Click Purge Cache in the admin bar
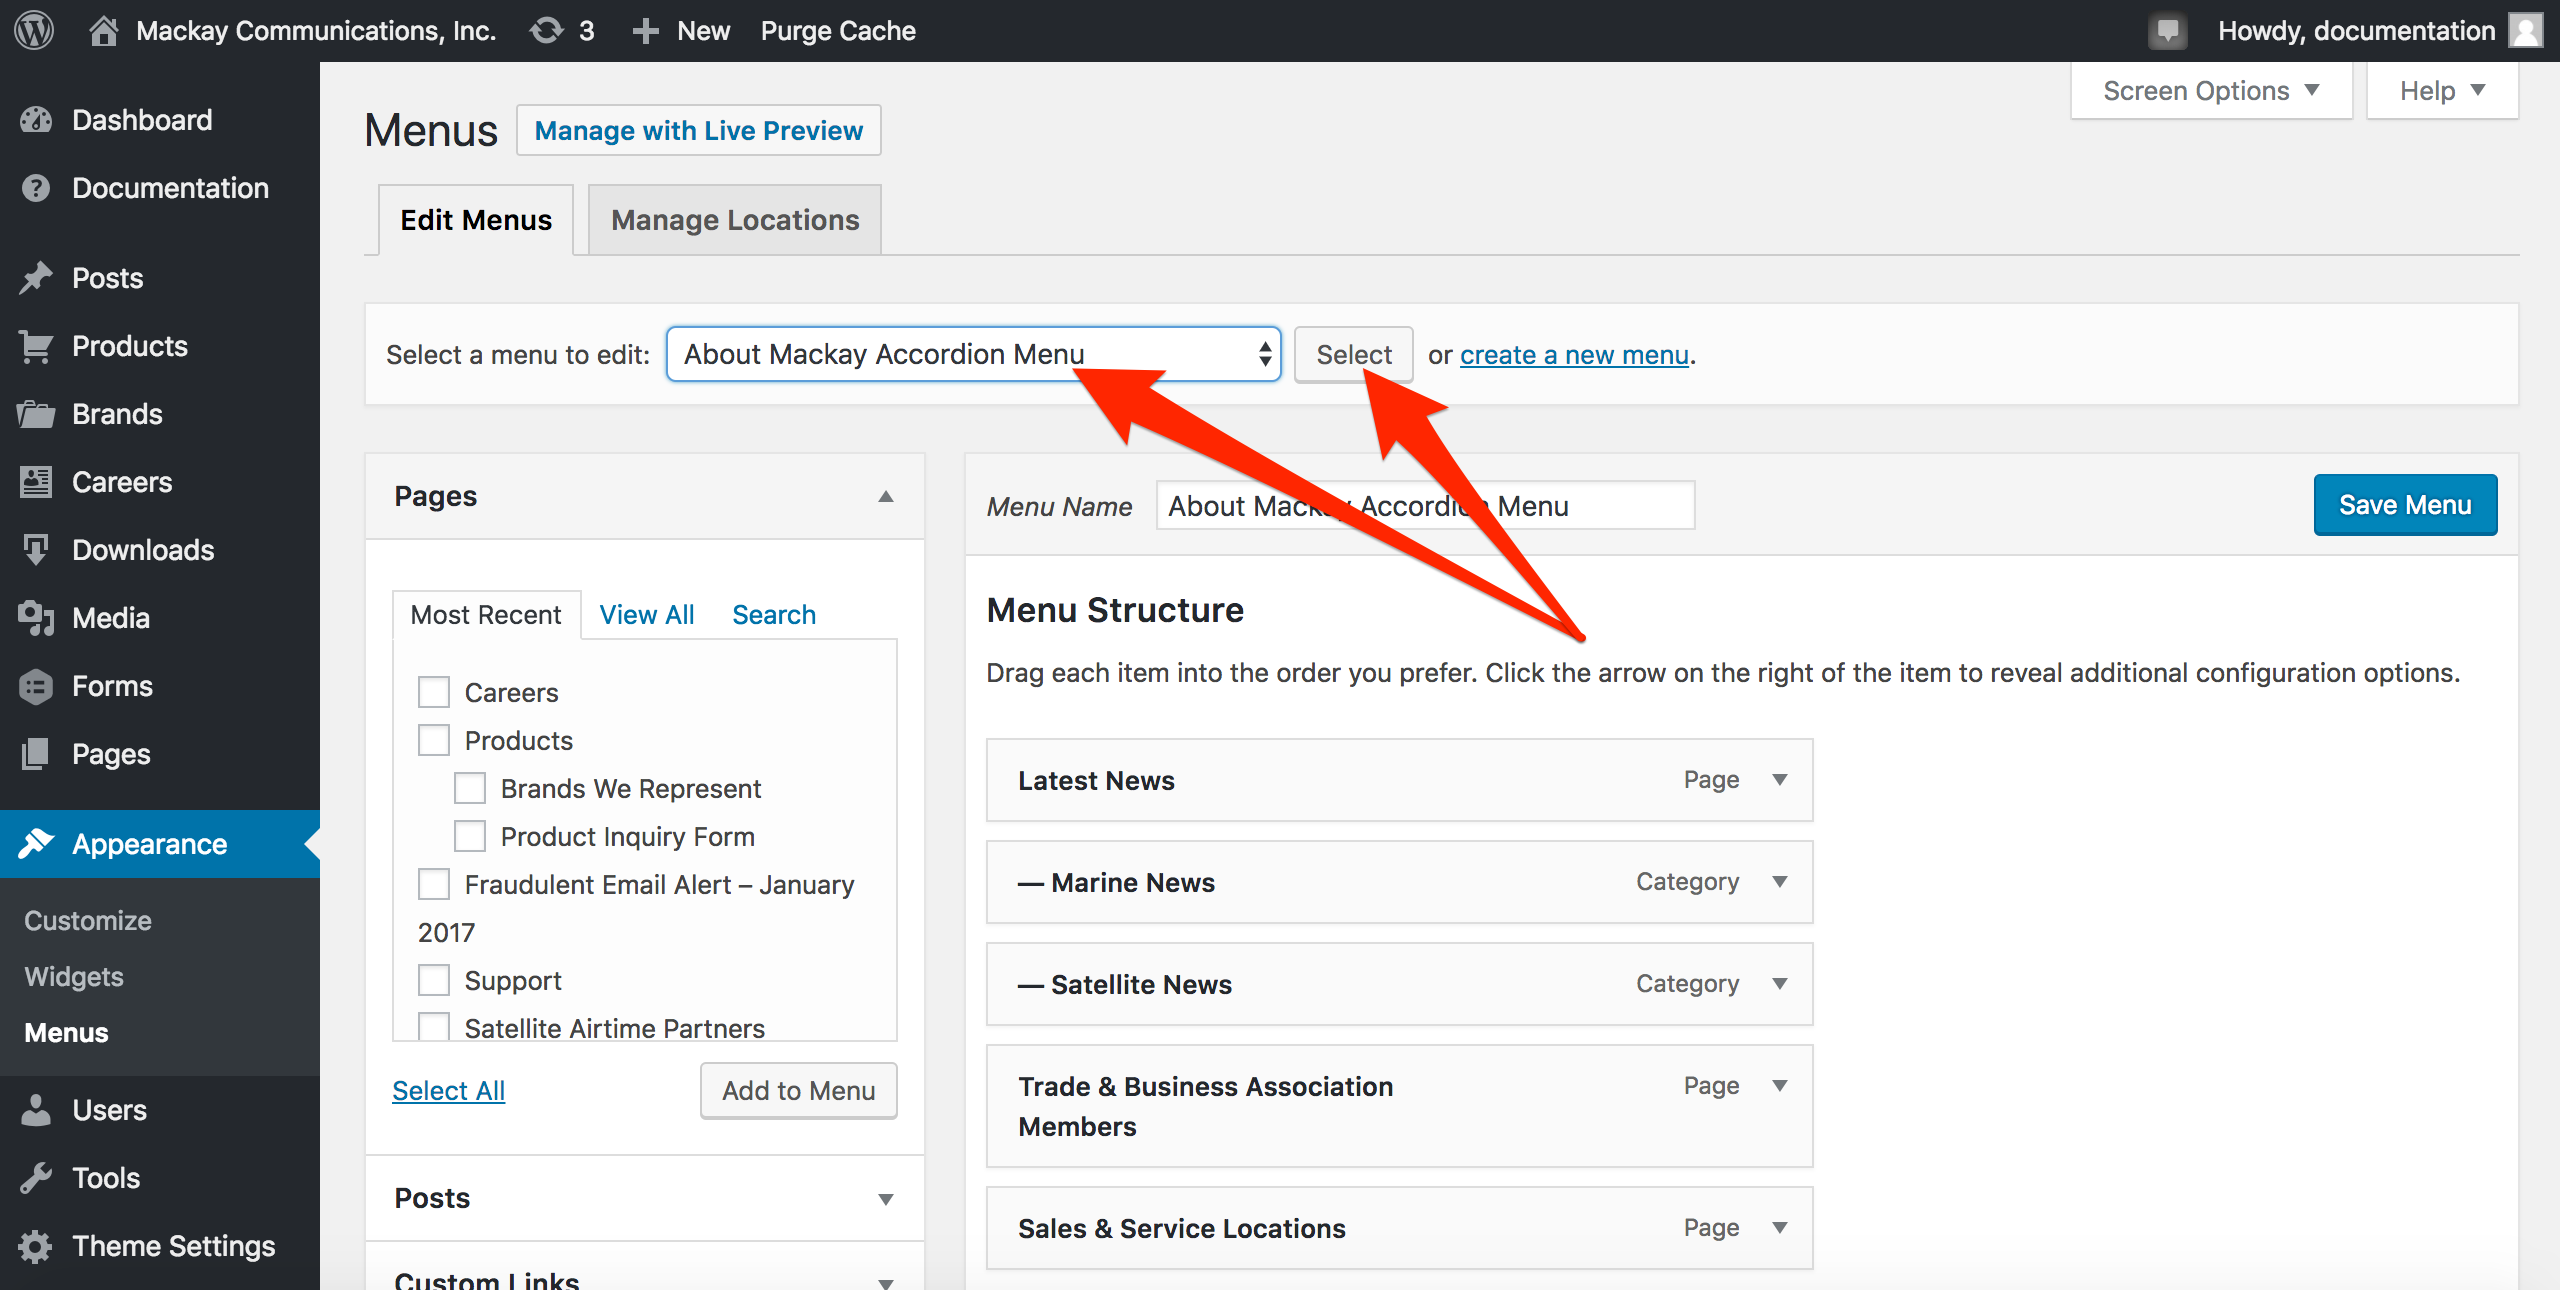This screenshot has width=2560, height=1290. click(x=838, y=31)
